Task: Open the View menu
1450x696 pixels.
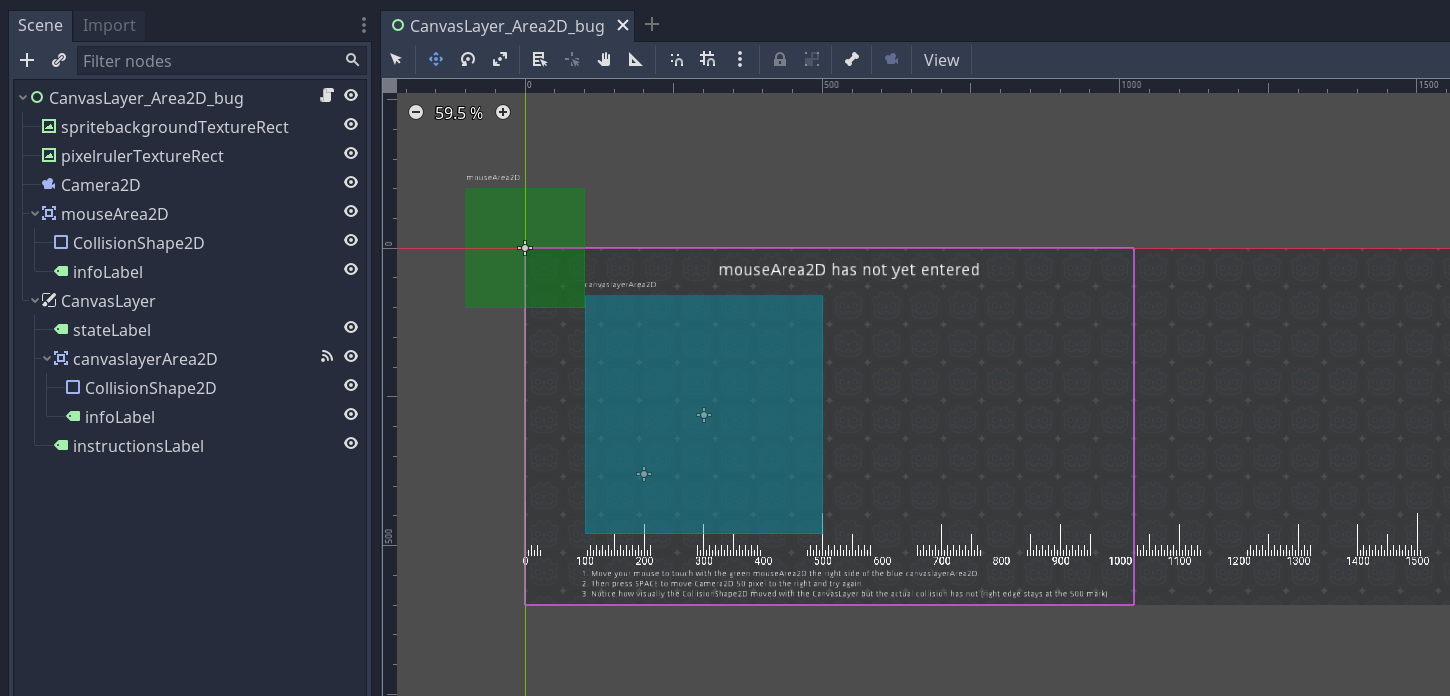Action: coord(940,59)
